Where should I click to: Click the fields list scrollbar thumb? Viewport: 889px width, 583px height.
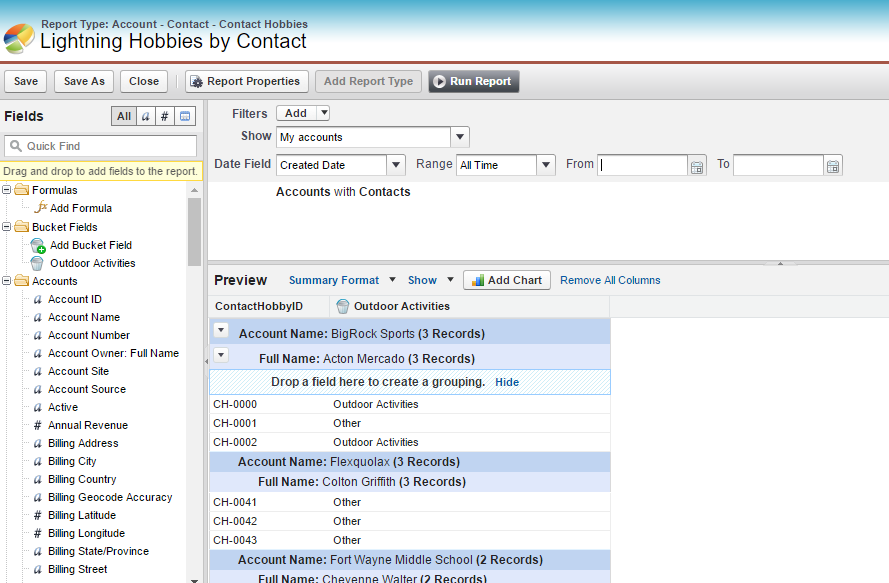click(194, 231)
